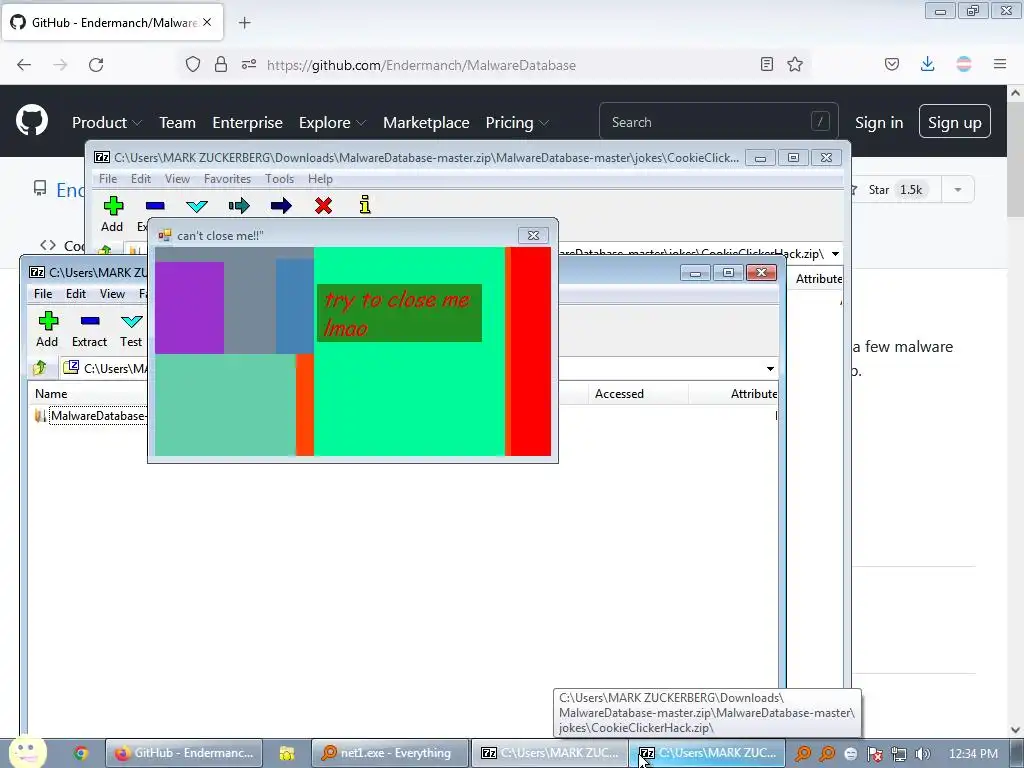Open the address path dropdown in the front 7-Zip window
This screenshot has width=1024, height=768.
pos(771,368)
